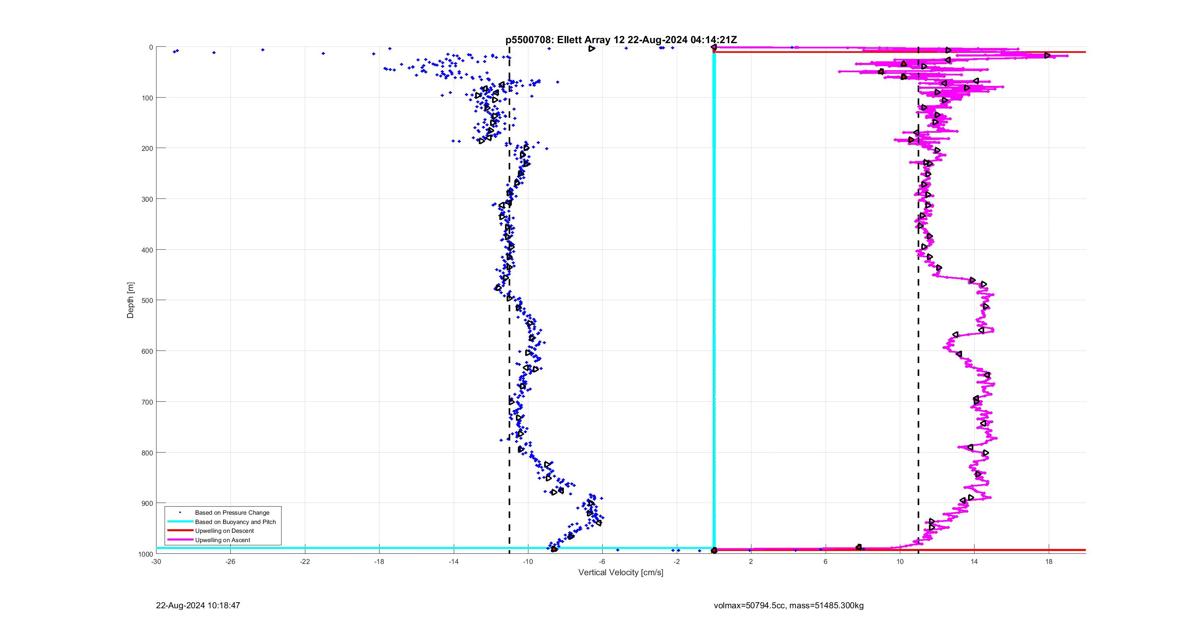Click x-axis tick label "14"

(974, 561)
